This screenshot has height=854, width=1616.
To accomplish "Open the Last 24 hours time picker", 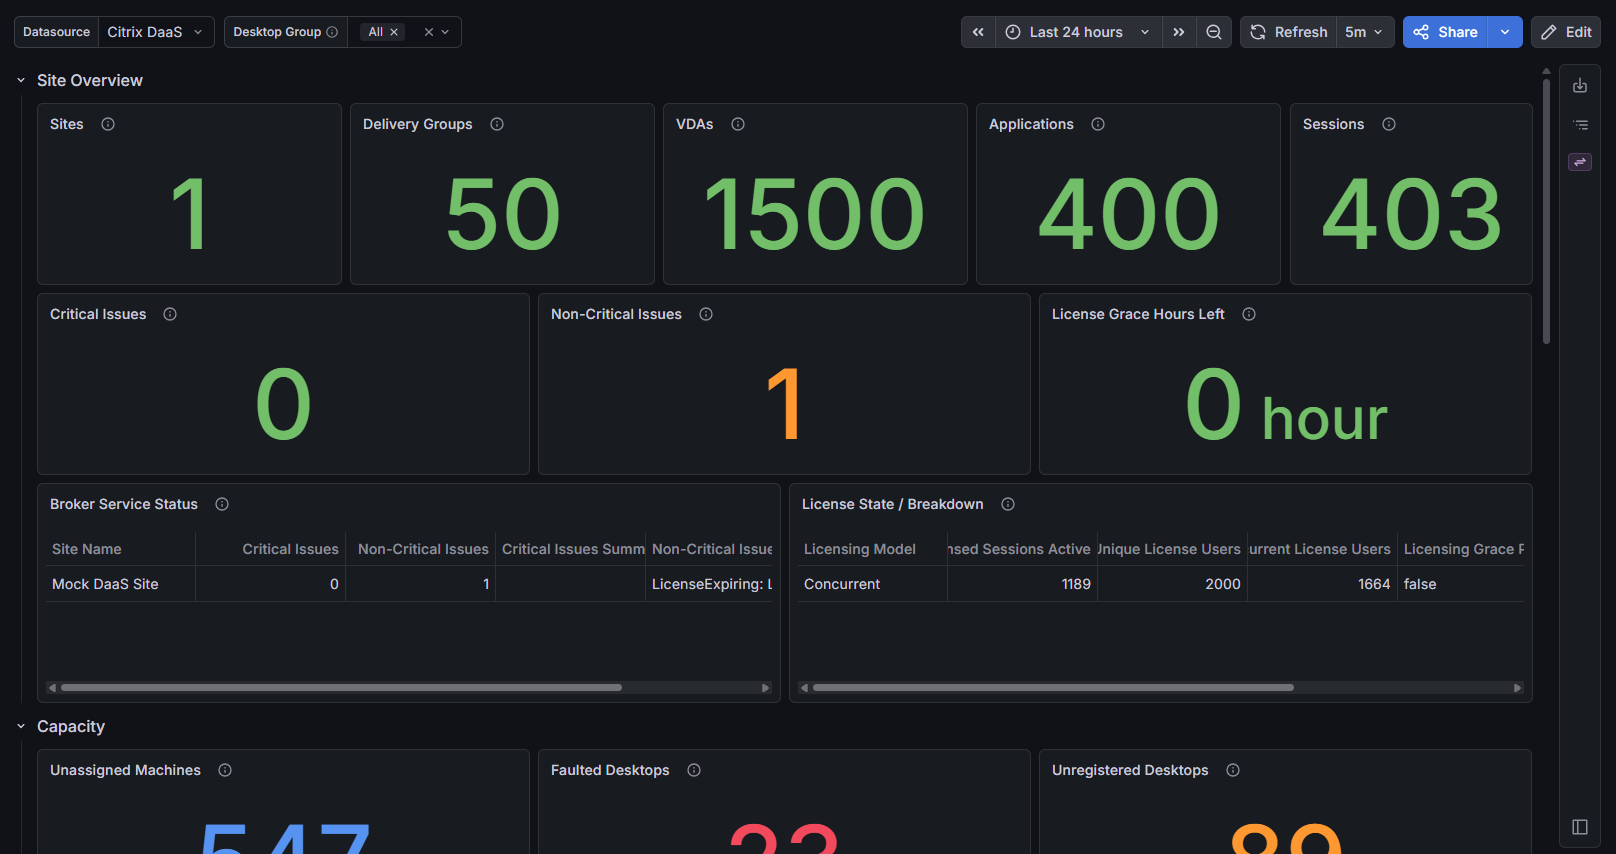I will pyautogui.click(x=1078, y=32).
